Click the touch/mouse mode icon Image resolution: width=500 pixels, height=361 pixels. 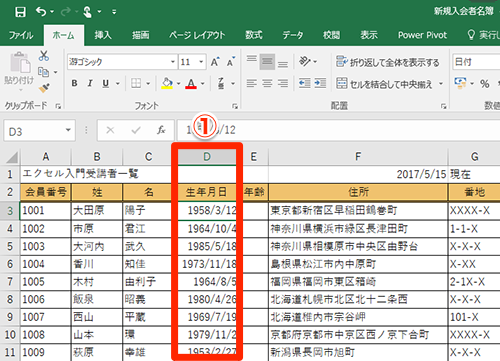tap(87, 12)
